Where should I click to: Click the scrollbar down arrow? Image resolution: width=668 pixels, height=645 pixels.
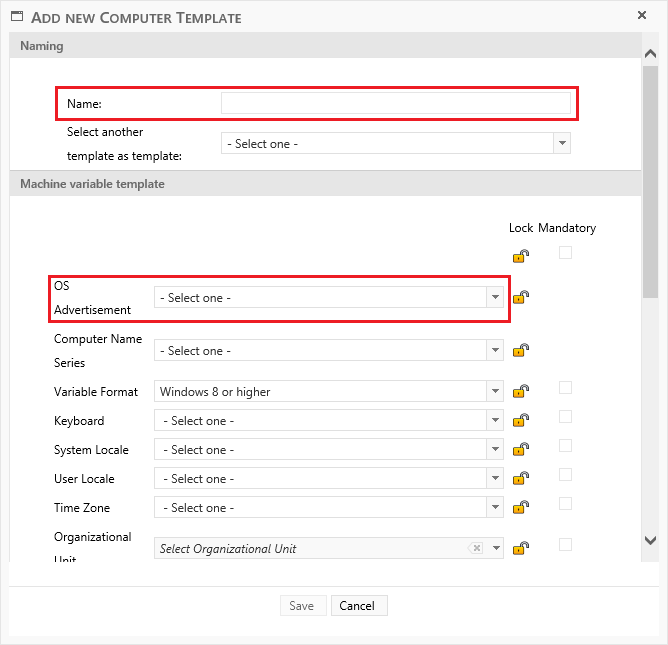point(650,540)
